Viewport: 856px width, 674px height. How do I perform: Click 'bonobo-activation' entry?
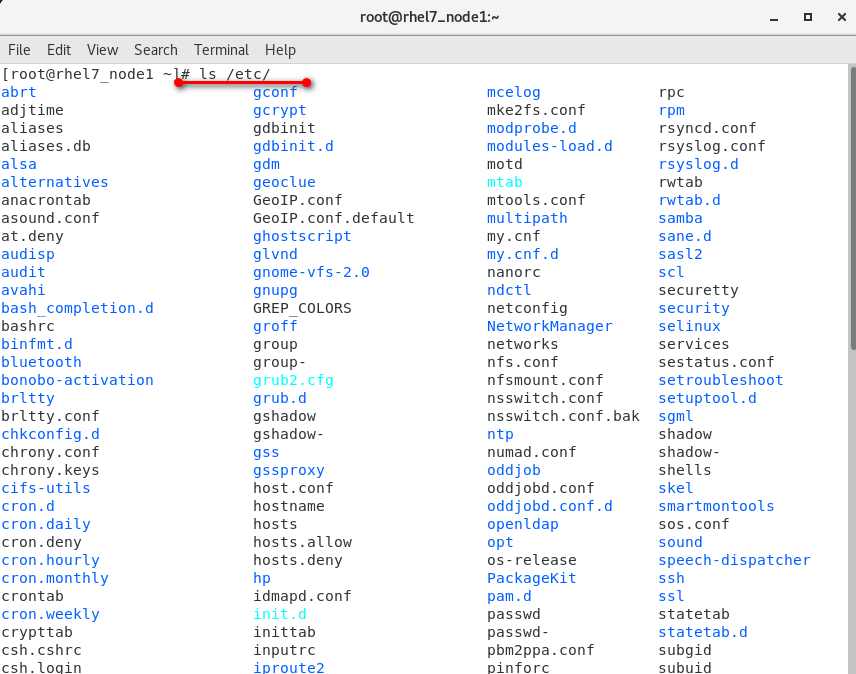click(x=77, y=380)
